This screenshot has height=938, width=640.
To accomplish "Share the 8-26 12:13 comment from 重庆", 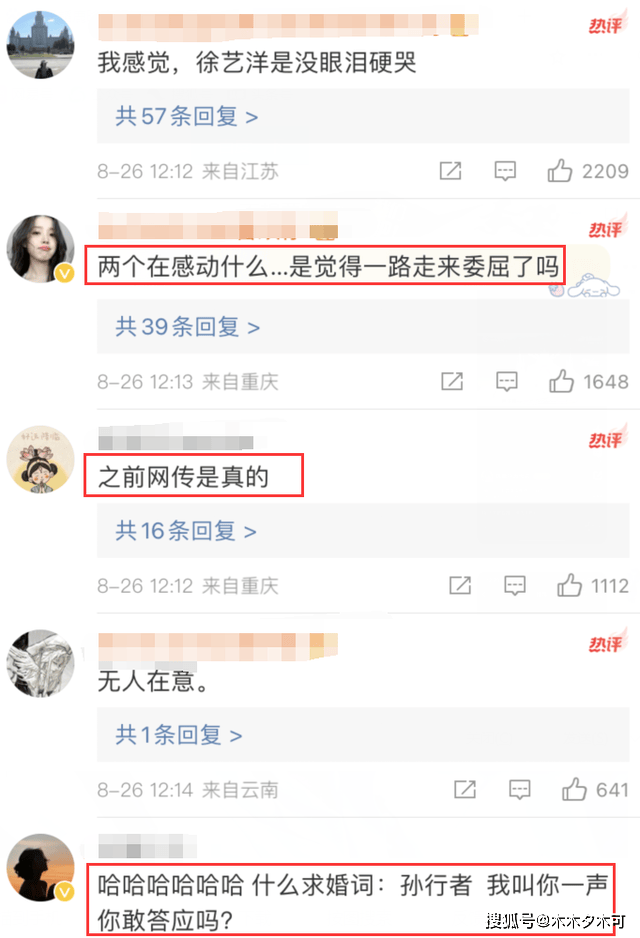I will coord(452,381).
